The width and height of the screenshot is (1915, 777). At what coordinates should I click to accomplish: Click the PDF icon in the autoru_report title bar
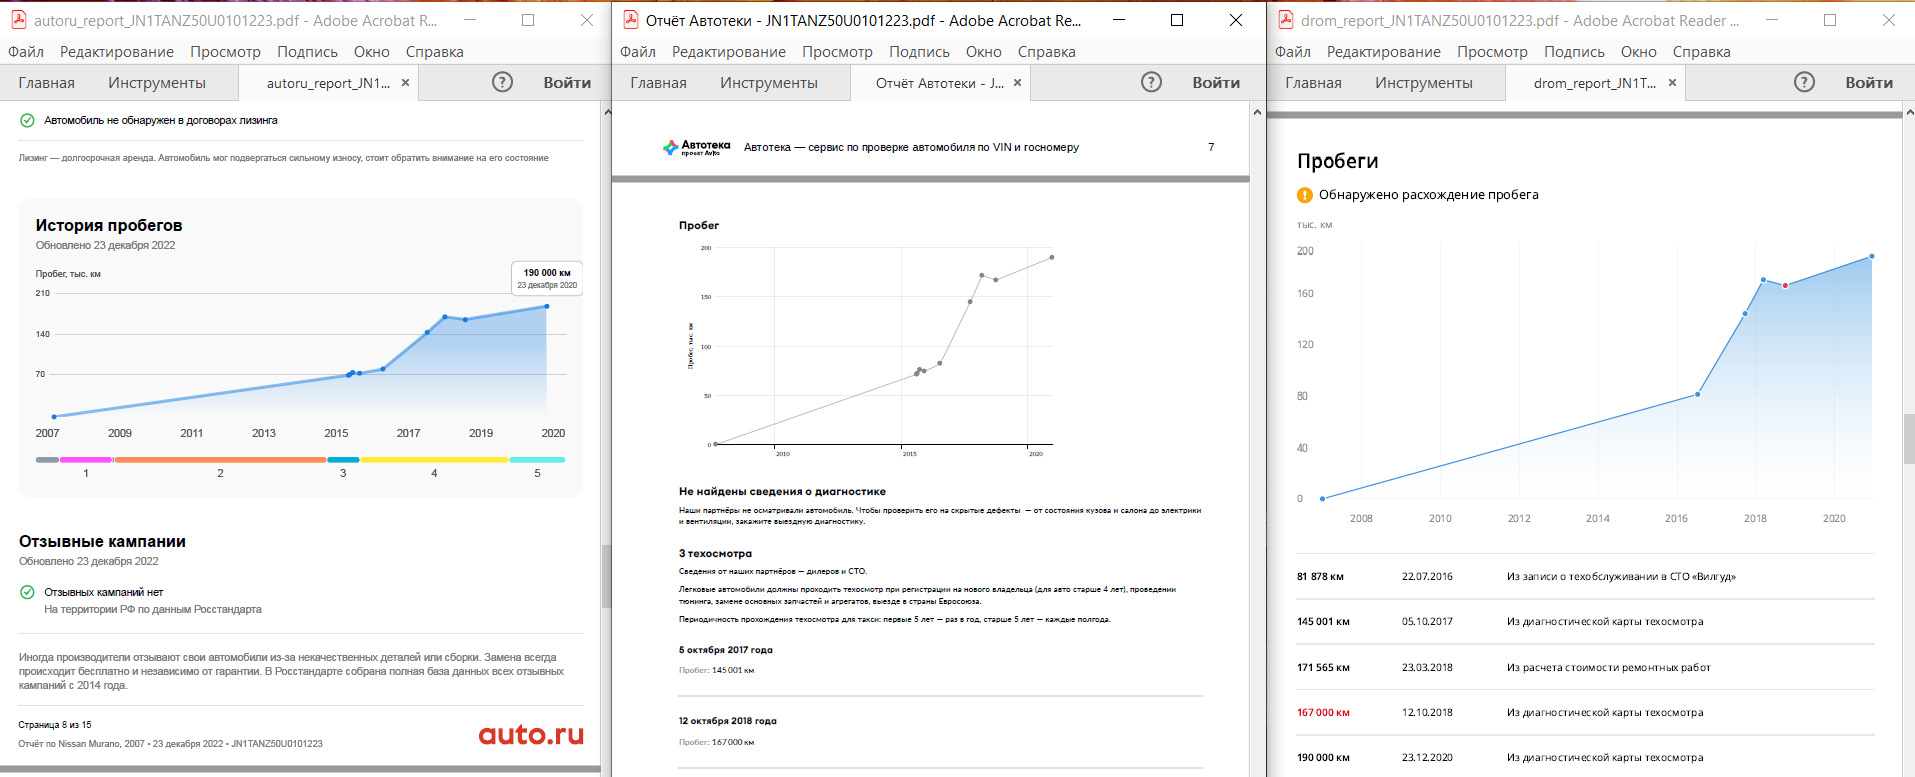18,20
